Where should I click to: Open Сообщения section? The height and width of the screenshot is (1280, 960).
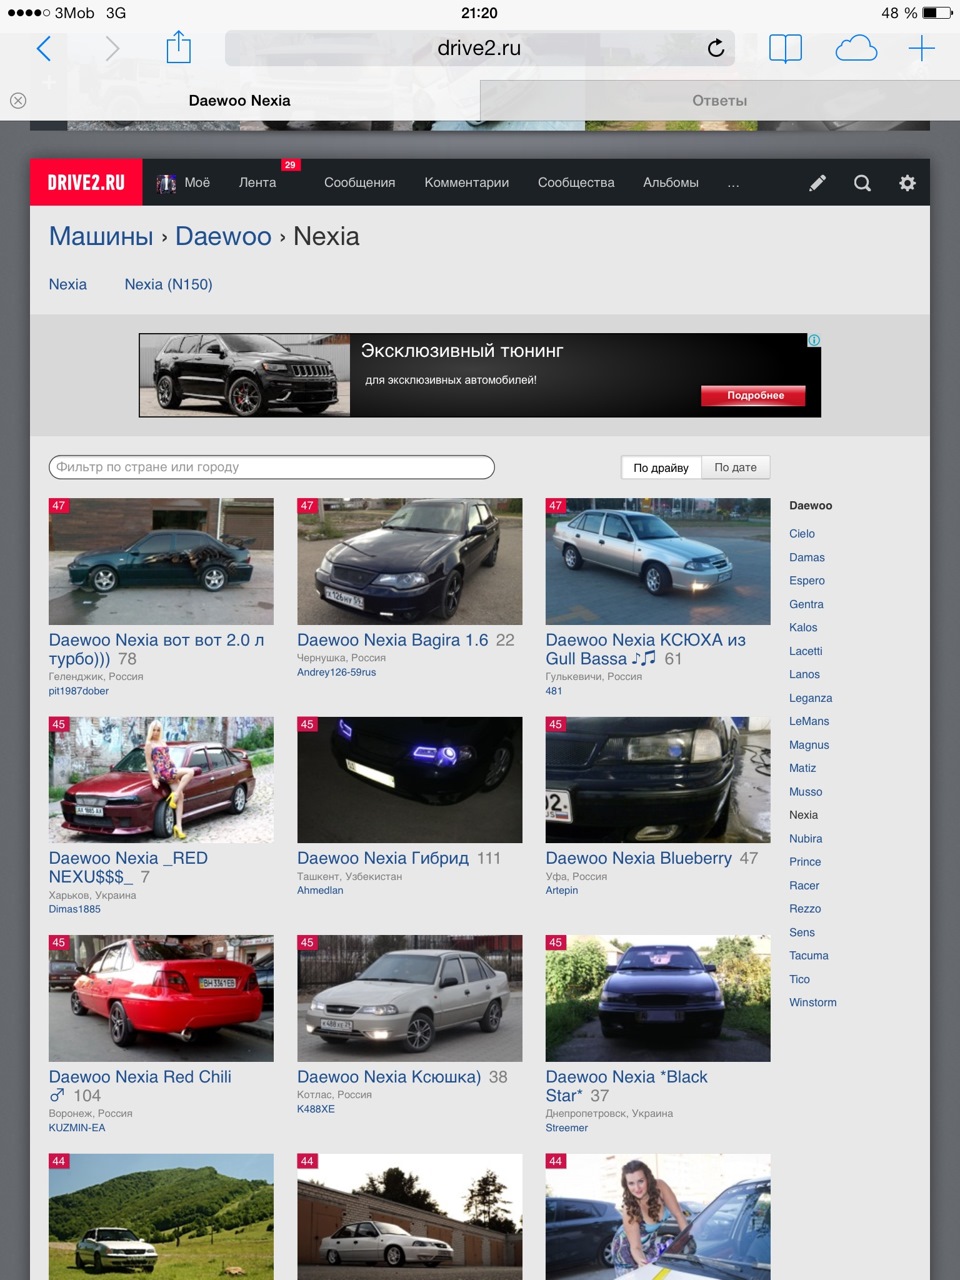(359, 183)
